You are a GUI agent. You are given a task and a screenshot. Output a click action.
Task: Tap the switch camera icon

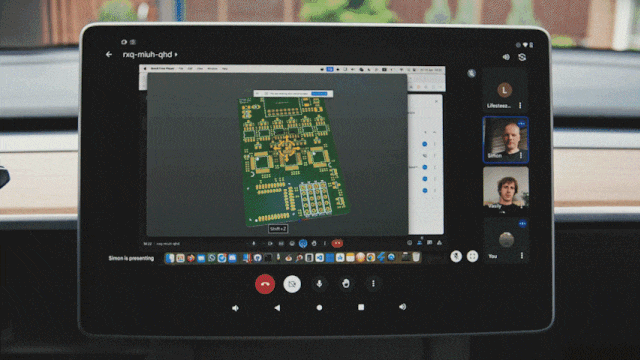(522, 57)
